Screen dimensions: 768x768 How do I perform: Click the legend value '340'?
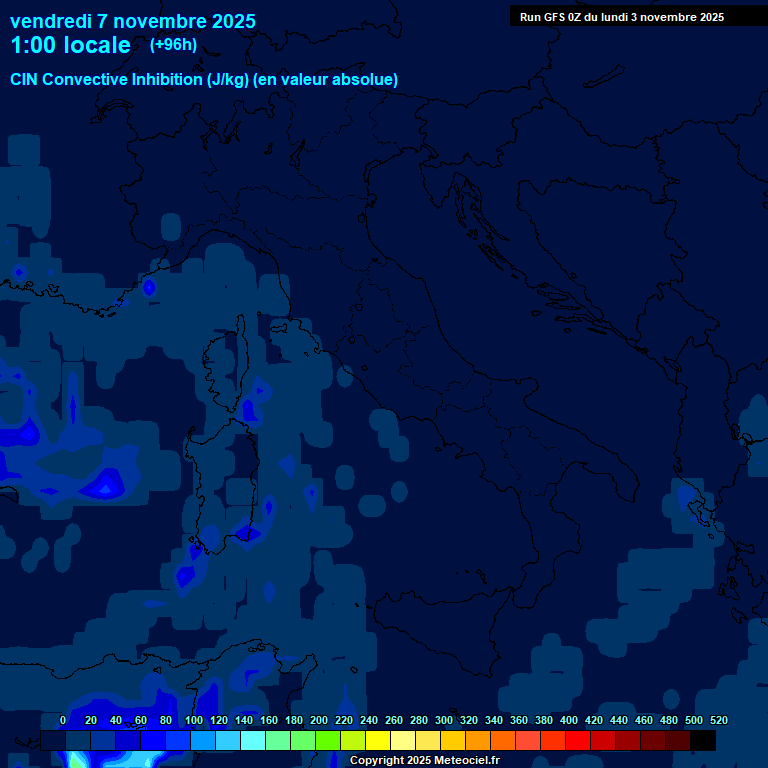tap(493, 720)
